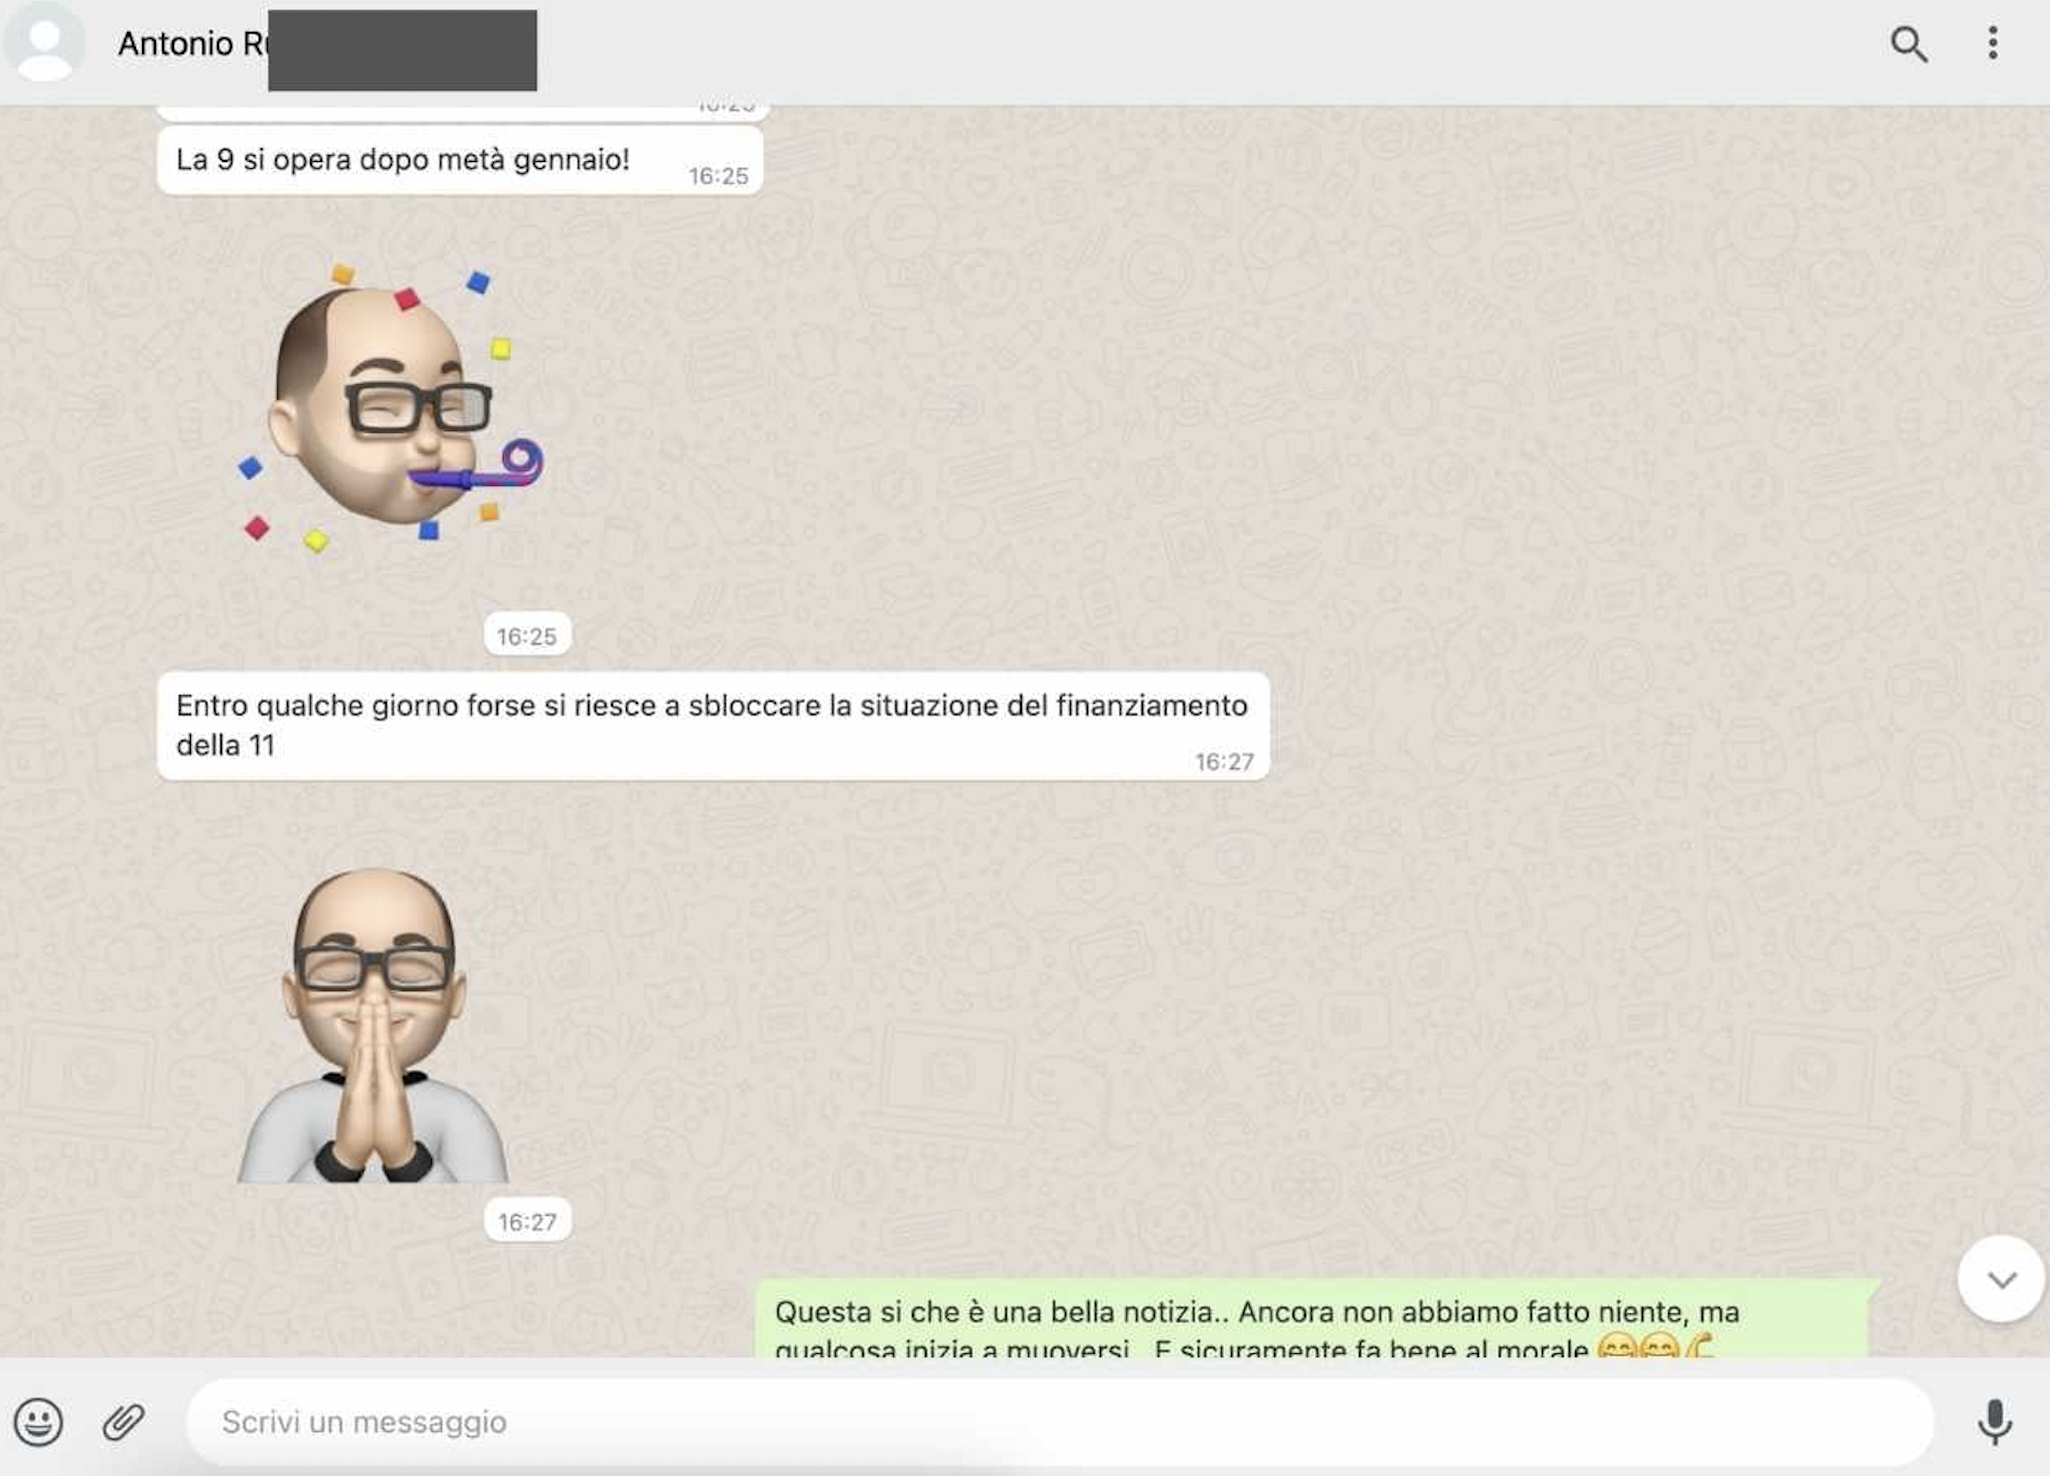Click message 'La 9 si opera dopo metà gennaio!'
Screen dimensions: 2050x1476
[403, 160]
